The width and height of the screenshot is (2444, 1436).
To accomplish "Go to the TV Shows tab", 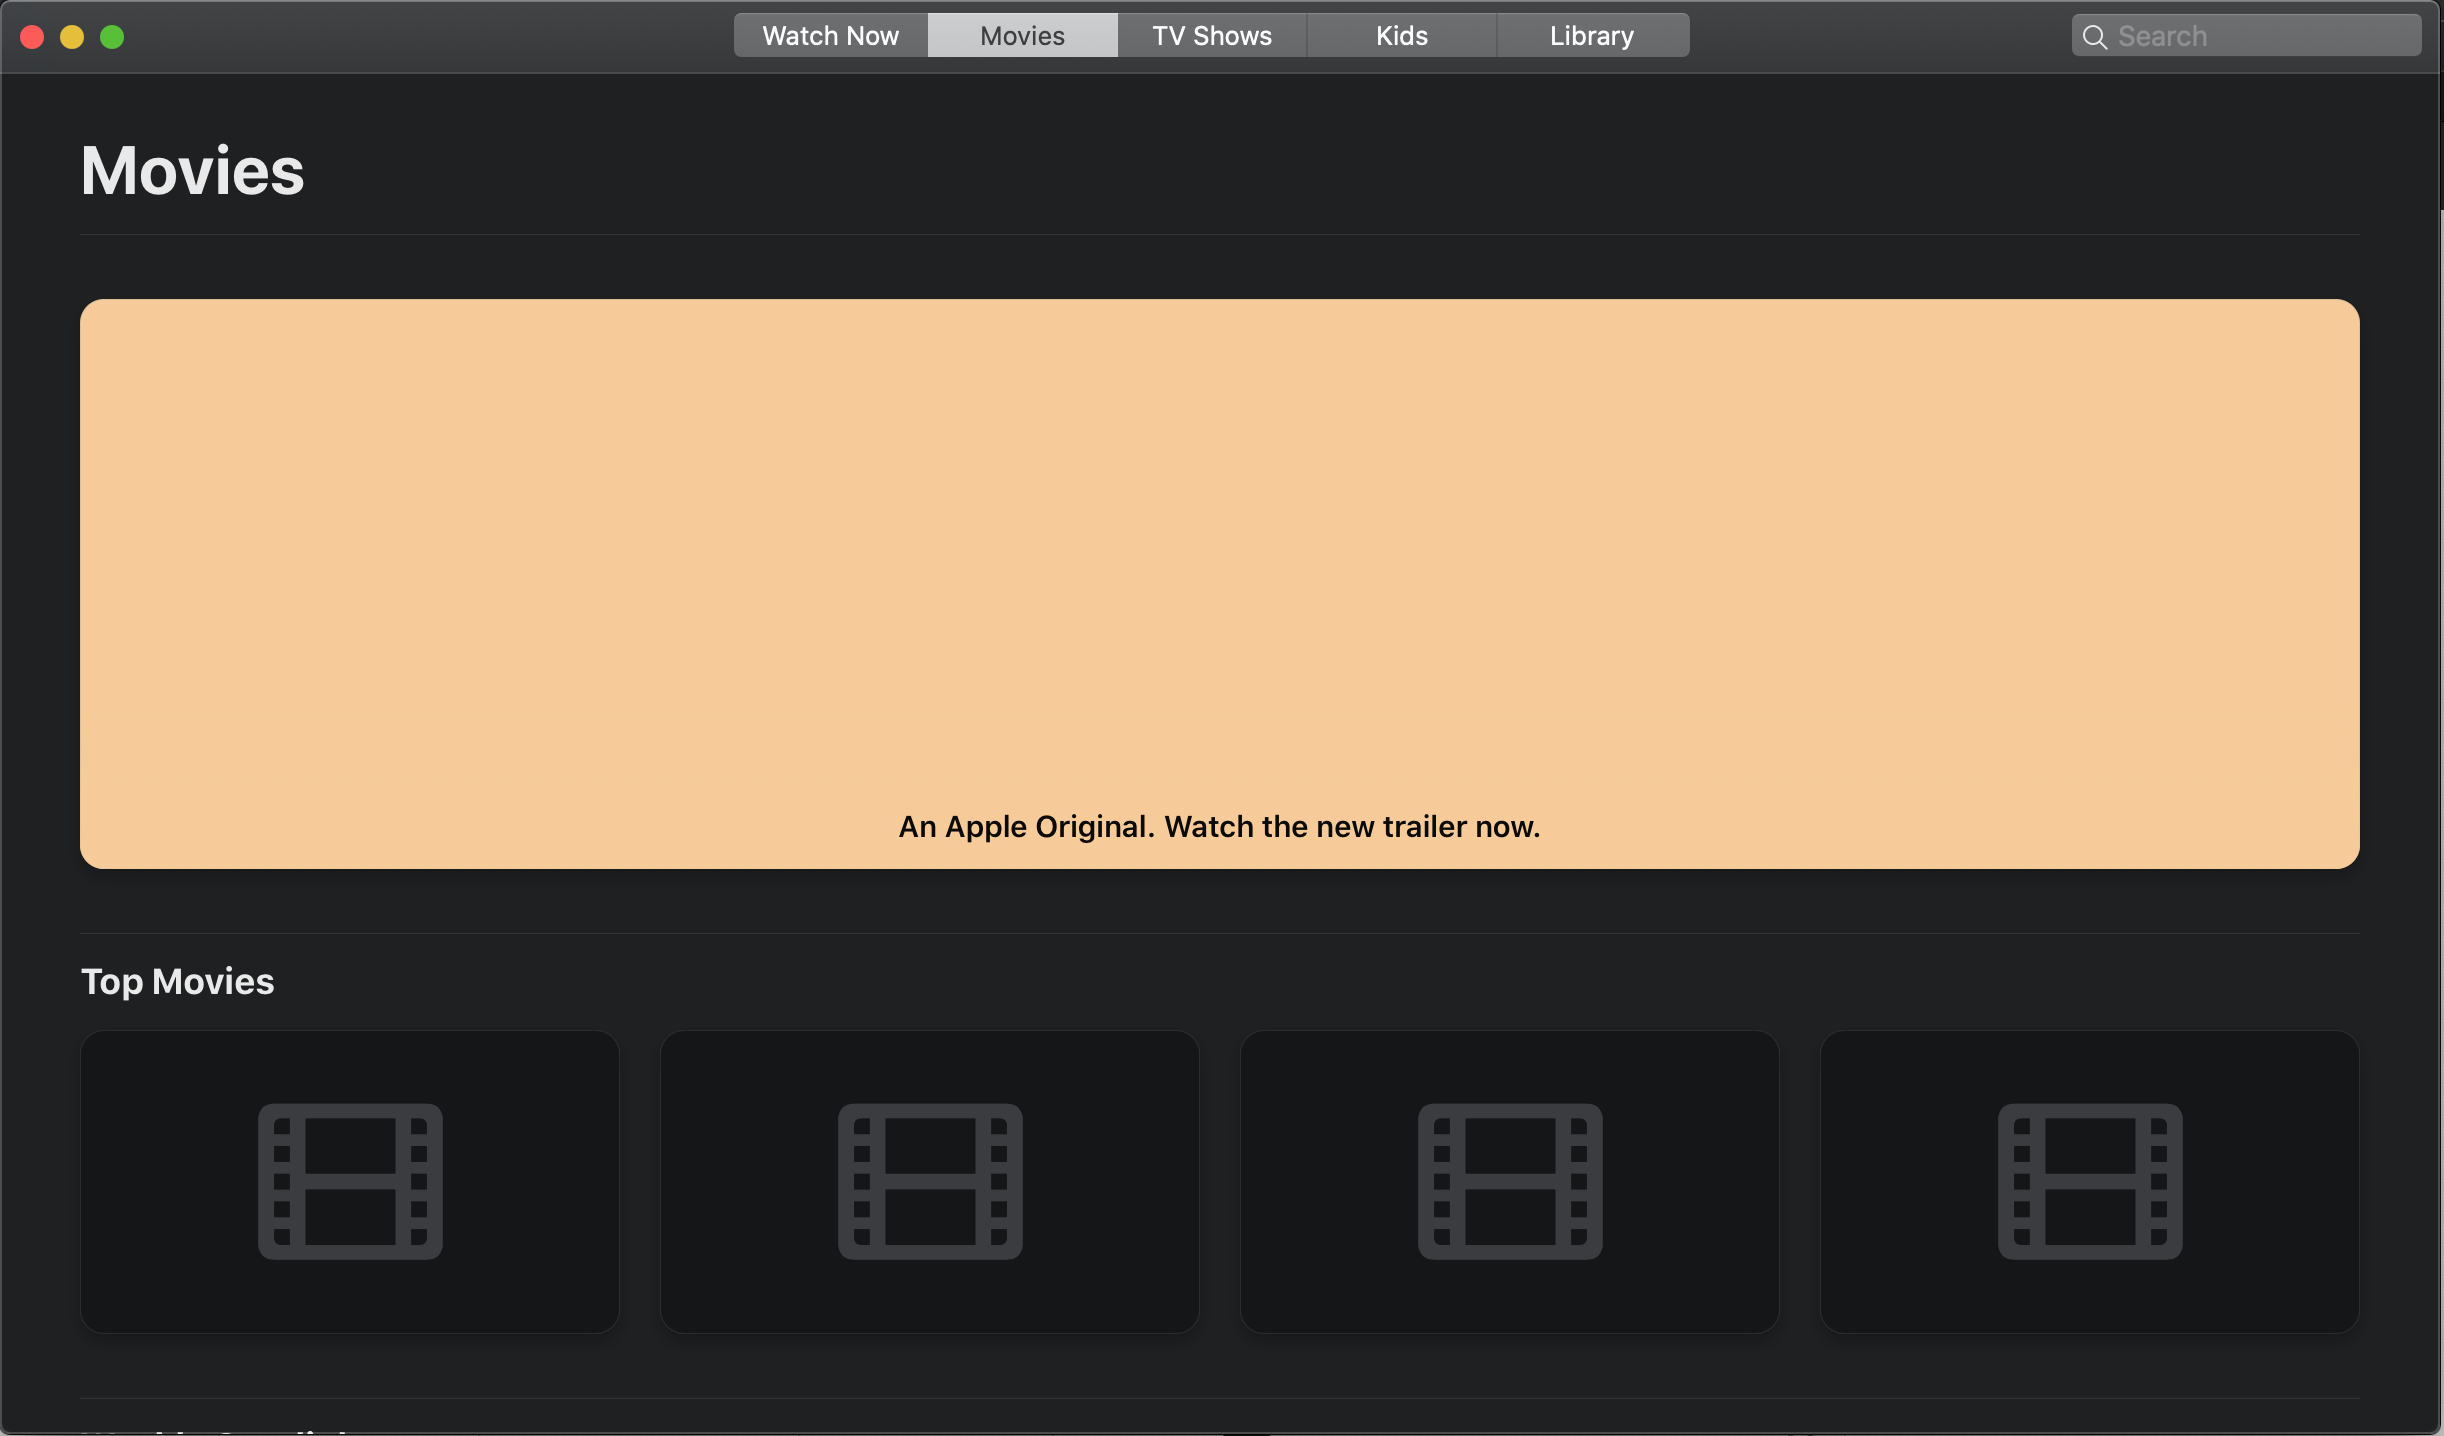I will [1212, 36].
